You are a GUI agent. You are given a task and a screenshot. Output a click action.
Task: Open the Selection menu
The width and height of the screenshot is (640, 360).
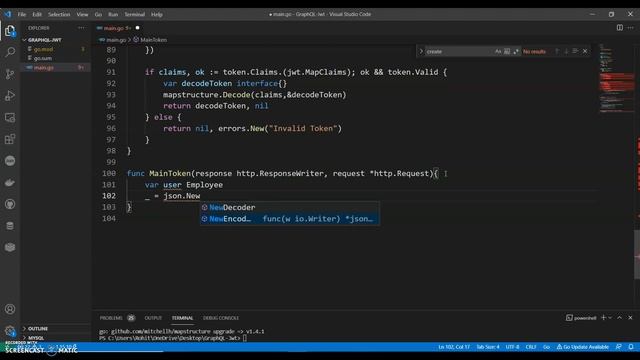click(59, 14)
